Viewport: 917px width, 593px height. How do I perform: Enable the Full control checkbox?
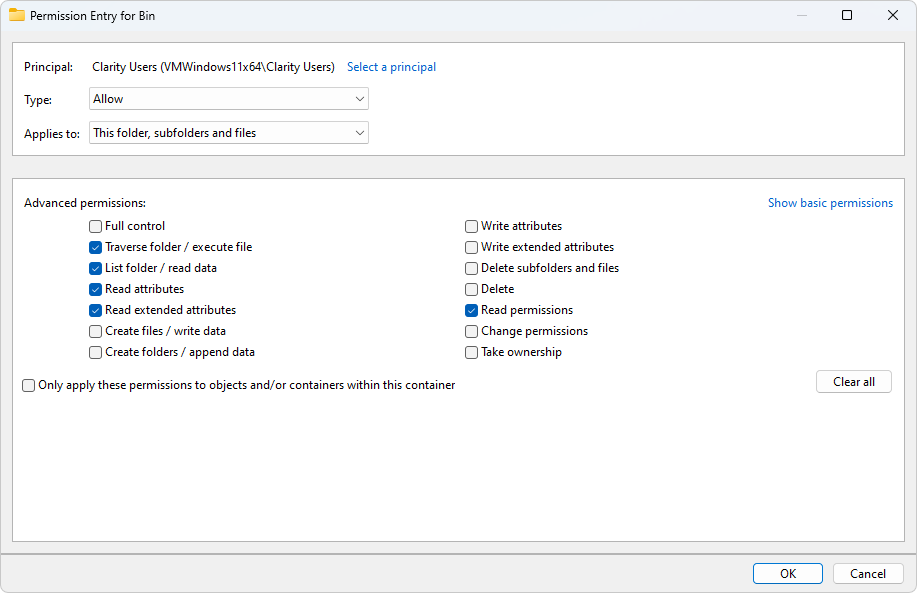95,226
